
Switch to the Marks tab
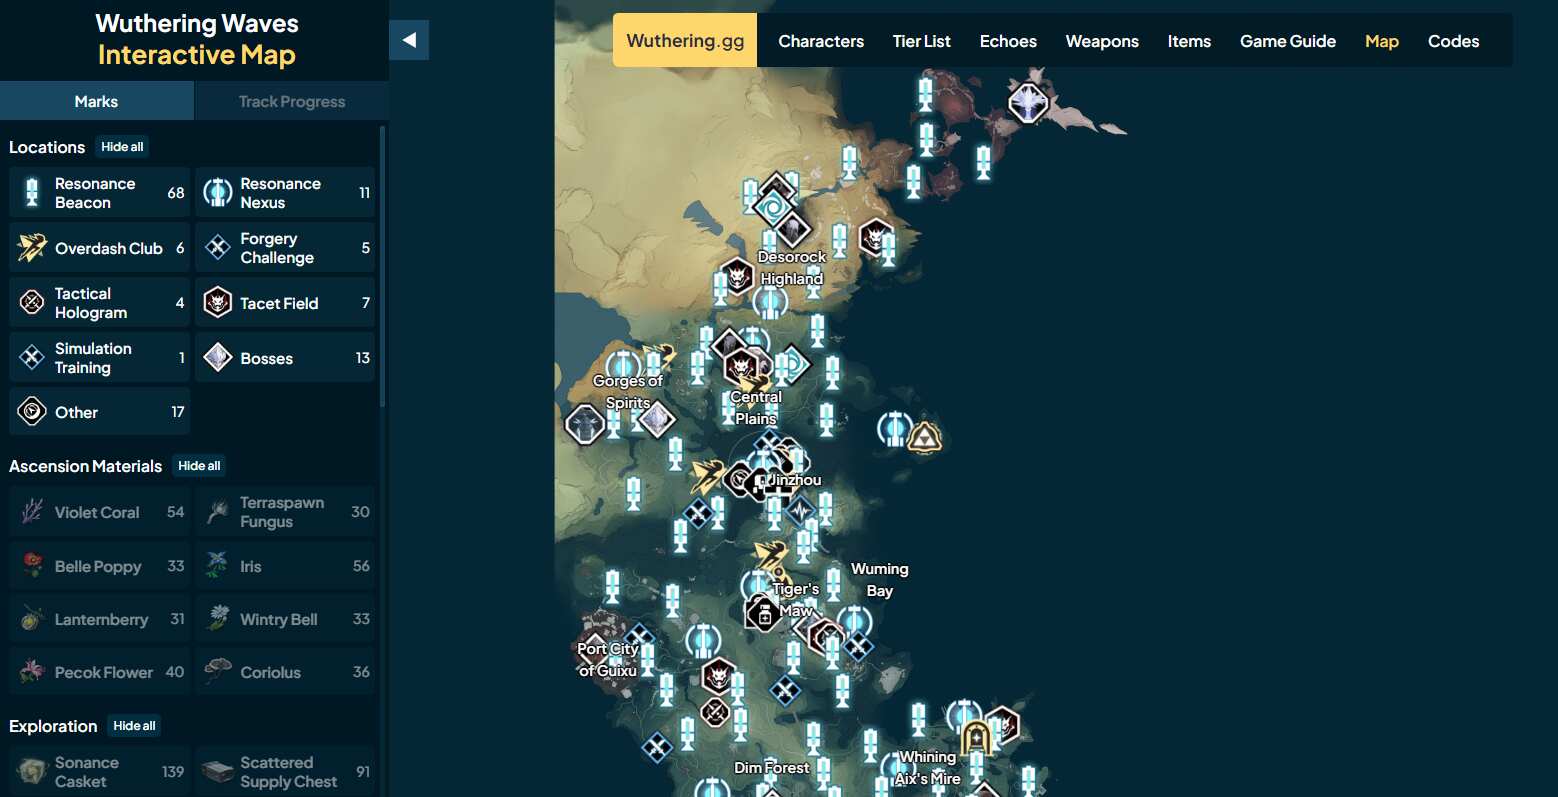point(96,101)
